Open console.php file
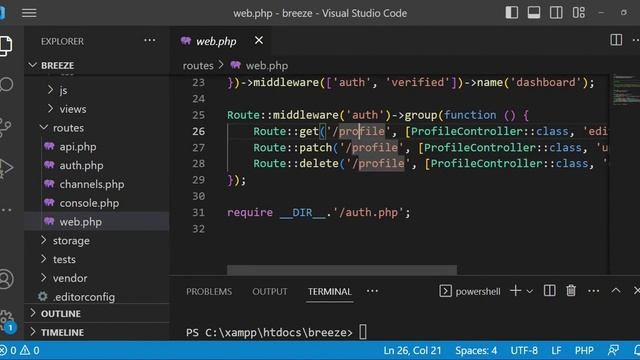The height and width of the screenshot is (360, 640). (x=89, y=203)
